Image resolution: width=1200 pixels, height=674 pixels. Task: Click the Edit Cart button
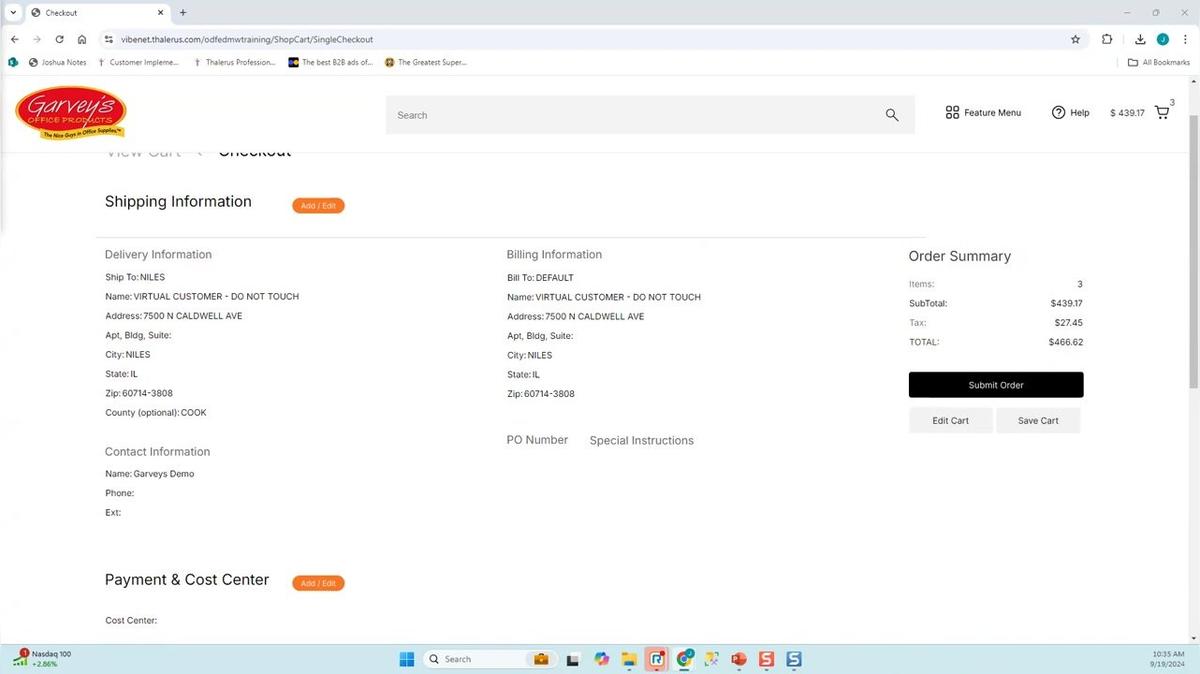coord(950,421)
